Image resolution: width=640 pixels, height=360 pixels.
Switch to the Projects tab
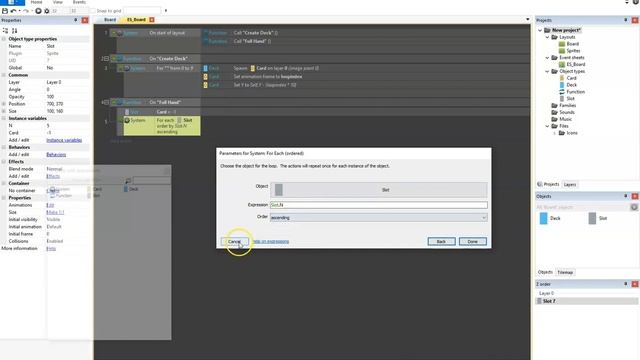click(548, 184)
